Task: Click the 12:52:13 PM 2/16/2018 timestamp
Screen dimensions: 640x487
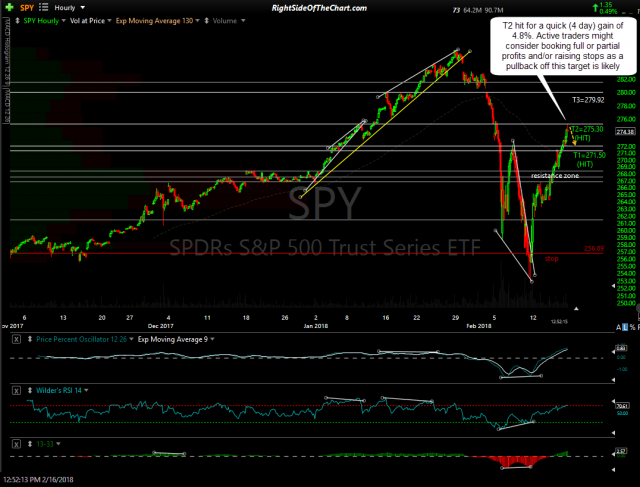Action: (x=38, y=480)
